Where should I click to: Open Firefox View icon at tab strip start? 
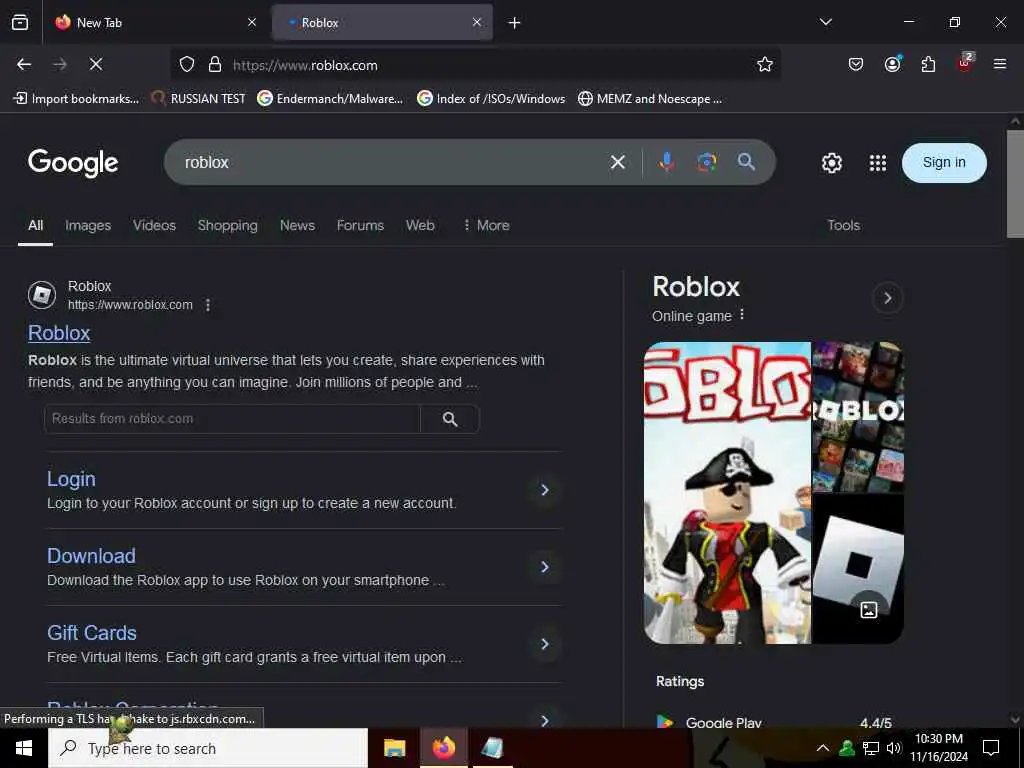(20, 22)
